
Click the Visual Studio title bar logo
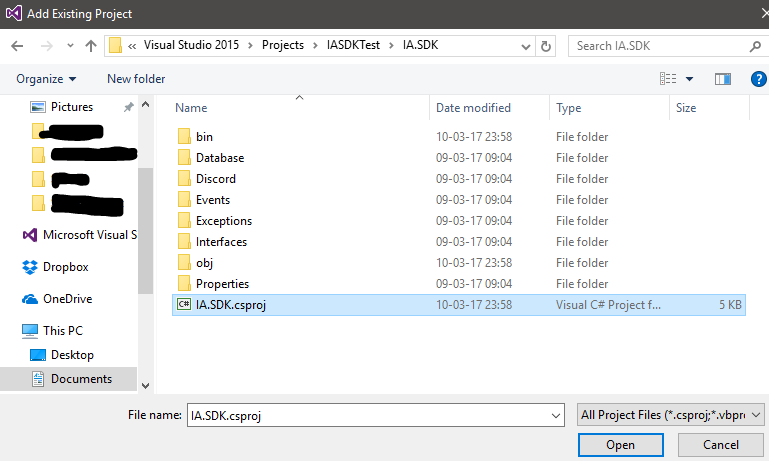coord(13,13)
